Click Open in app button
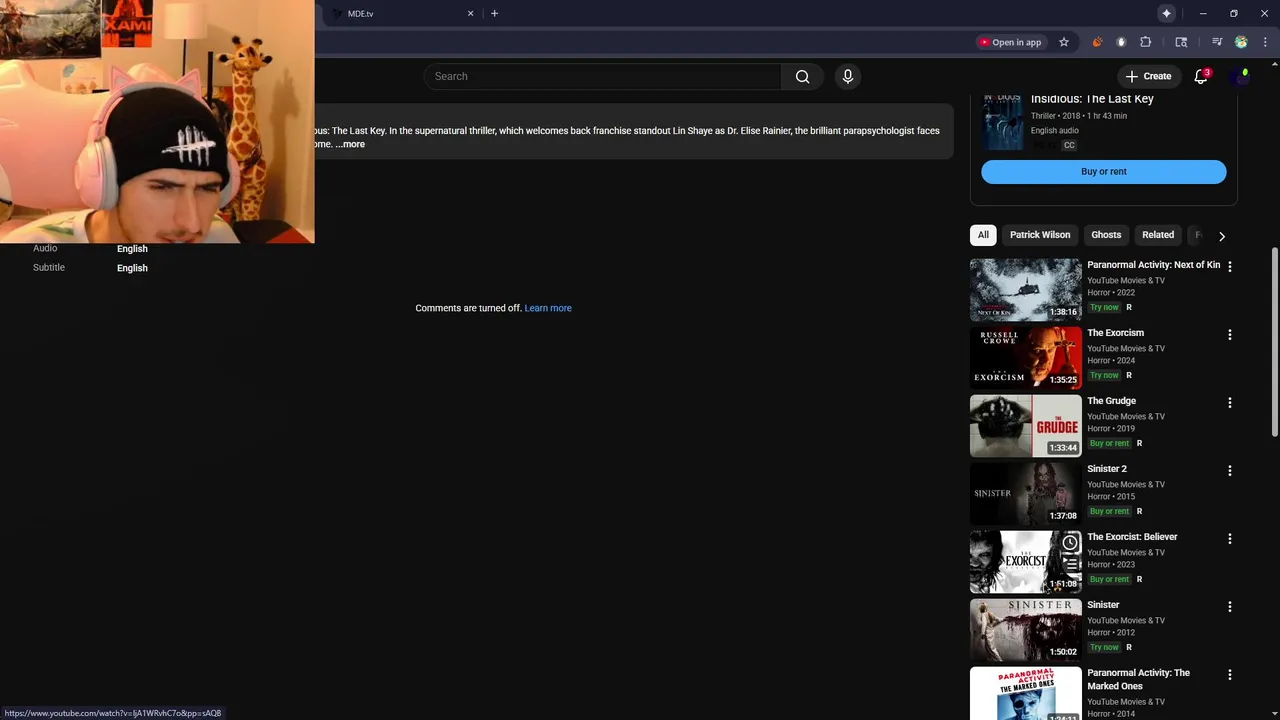 coord(1010,42)
